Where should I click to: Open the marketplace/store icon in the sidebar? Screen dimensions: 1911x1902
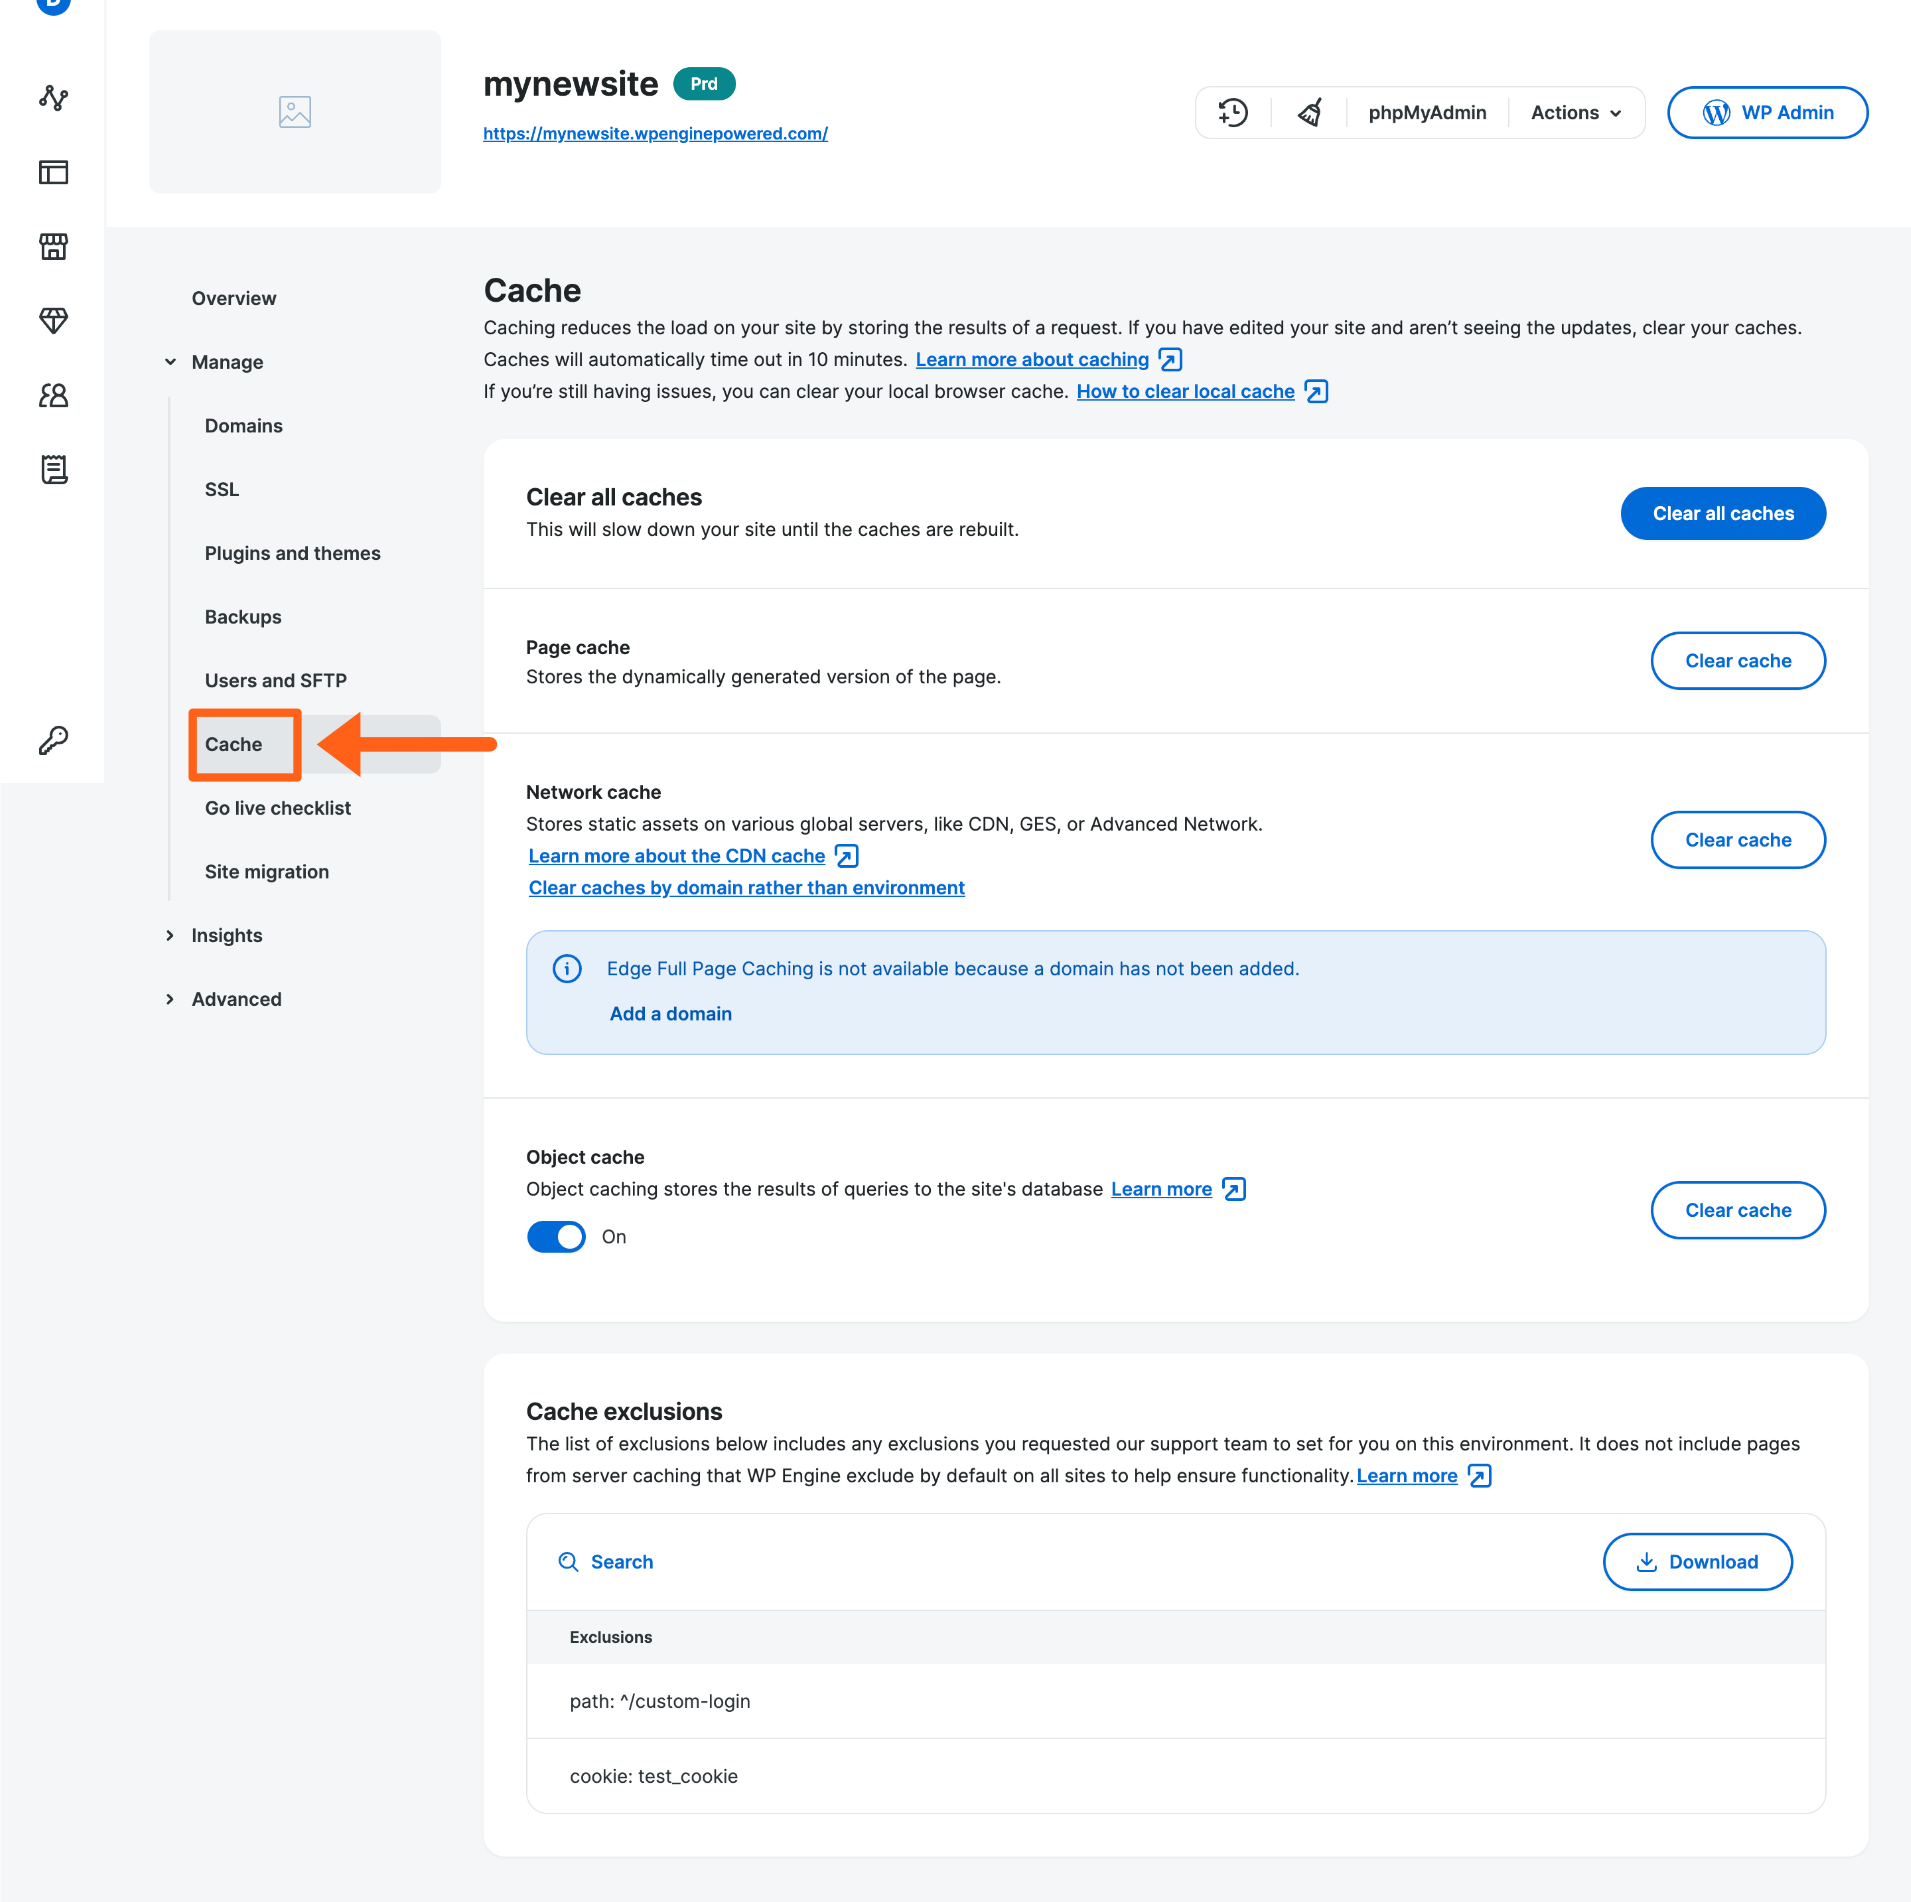(x=53, y=246)
